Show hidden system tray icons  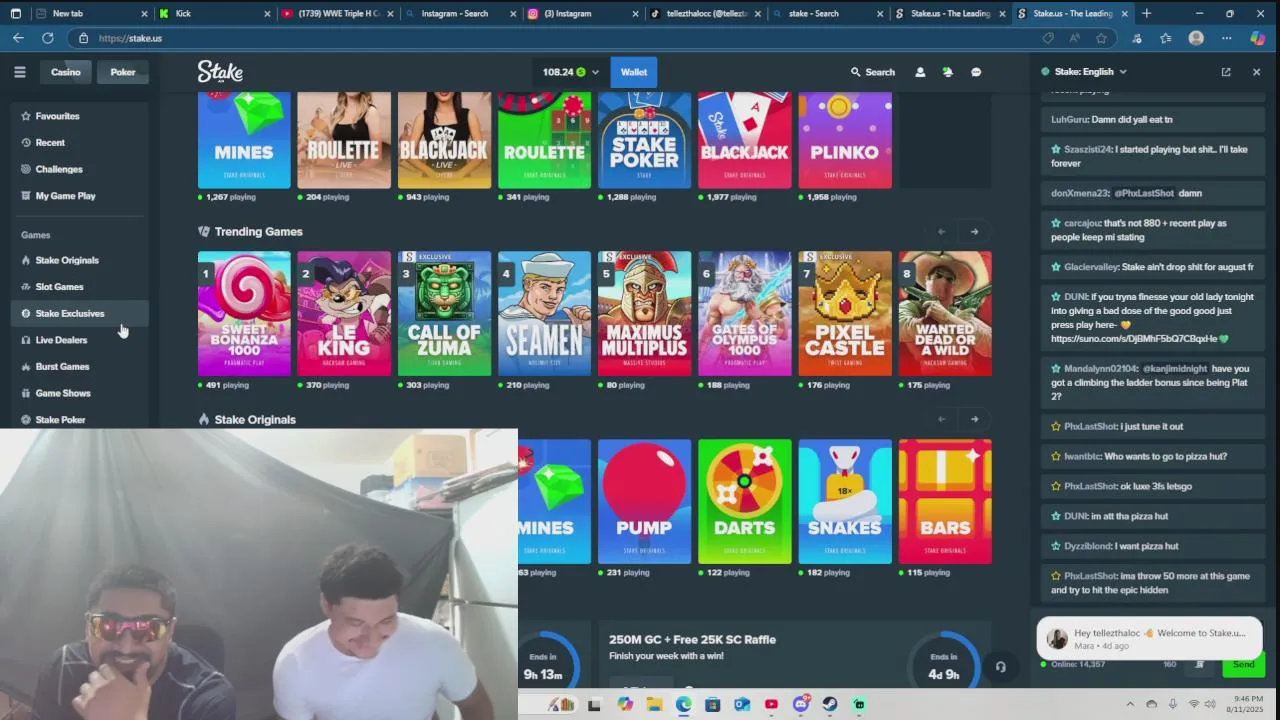(x=1130, y=704)
